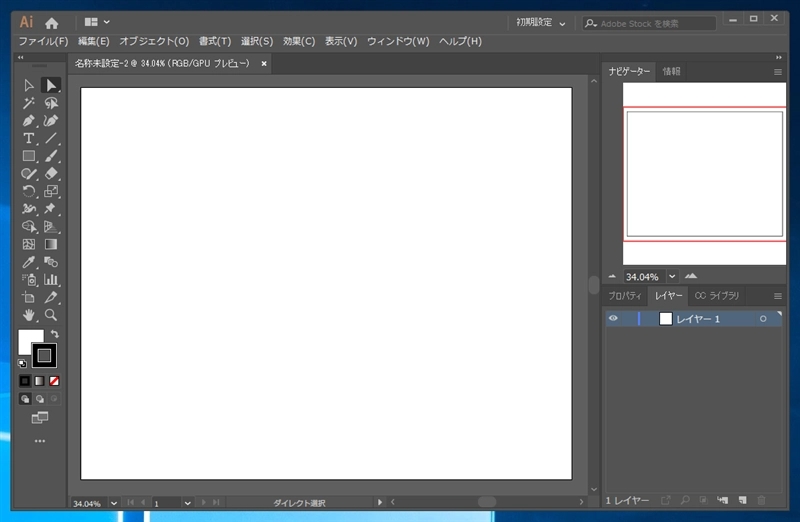Open 効果(C) menu
The image size is (800, 522).
tap(299, 41)
